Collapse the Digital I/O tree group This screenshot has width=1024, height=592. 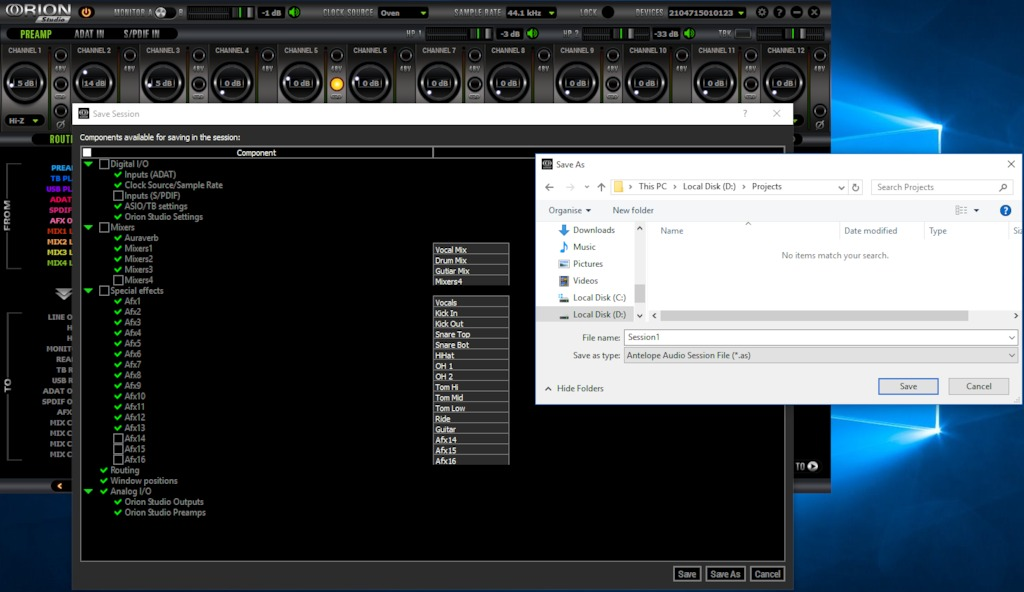pos(88,164)
